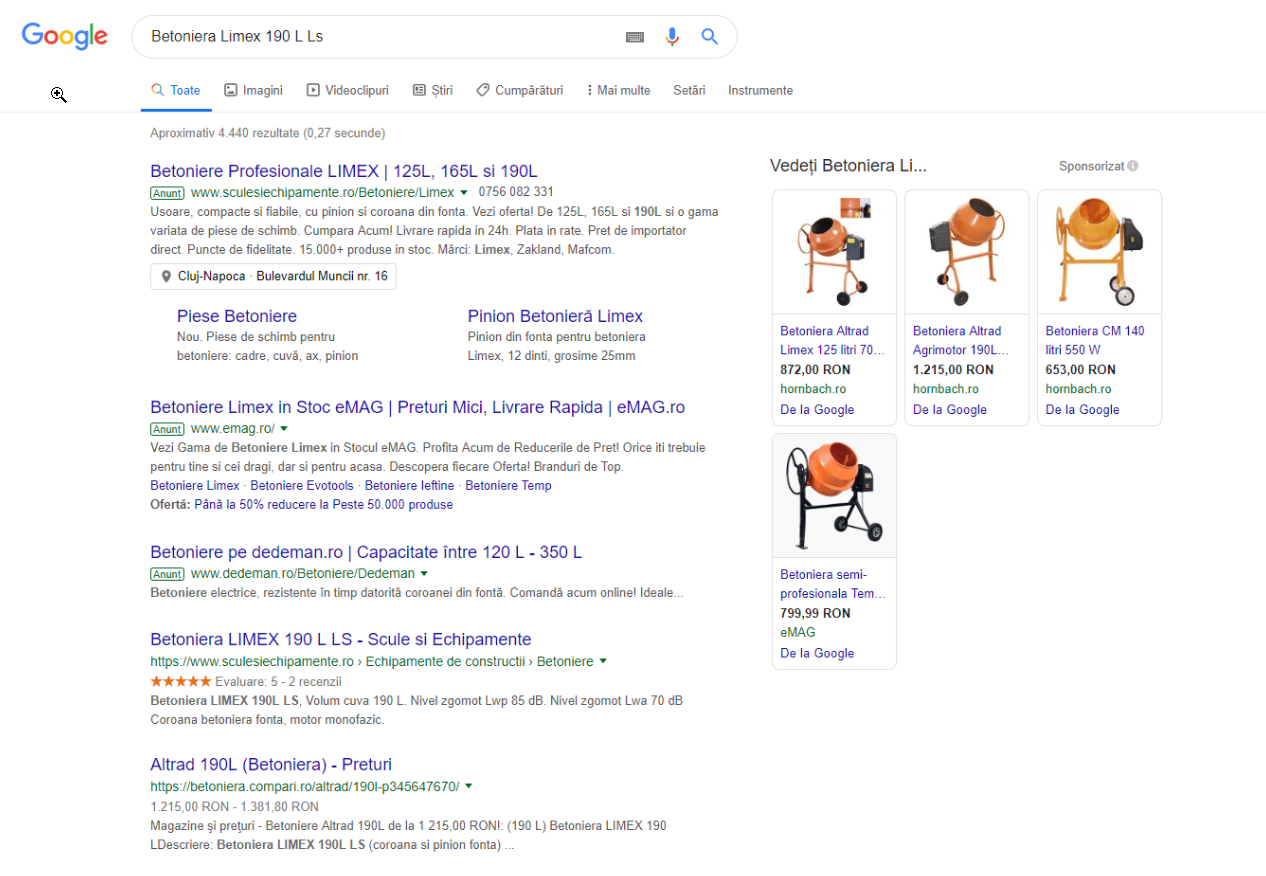Click Altrad Agrimotor 190L product image
1266x876 pixels.
point(967,252)
